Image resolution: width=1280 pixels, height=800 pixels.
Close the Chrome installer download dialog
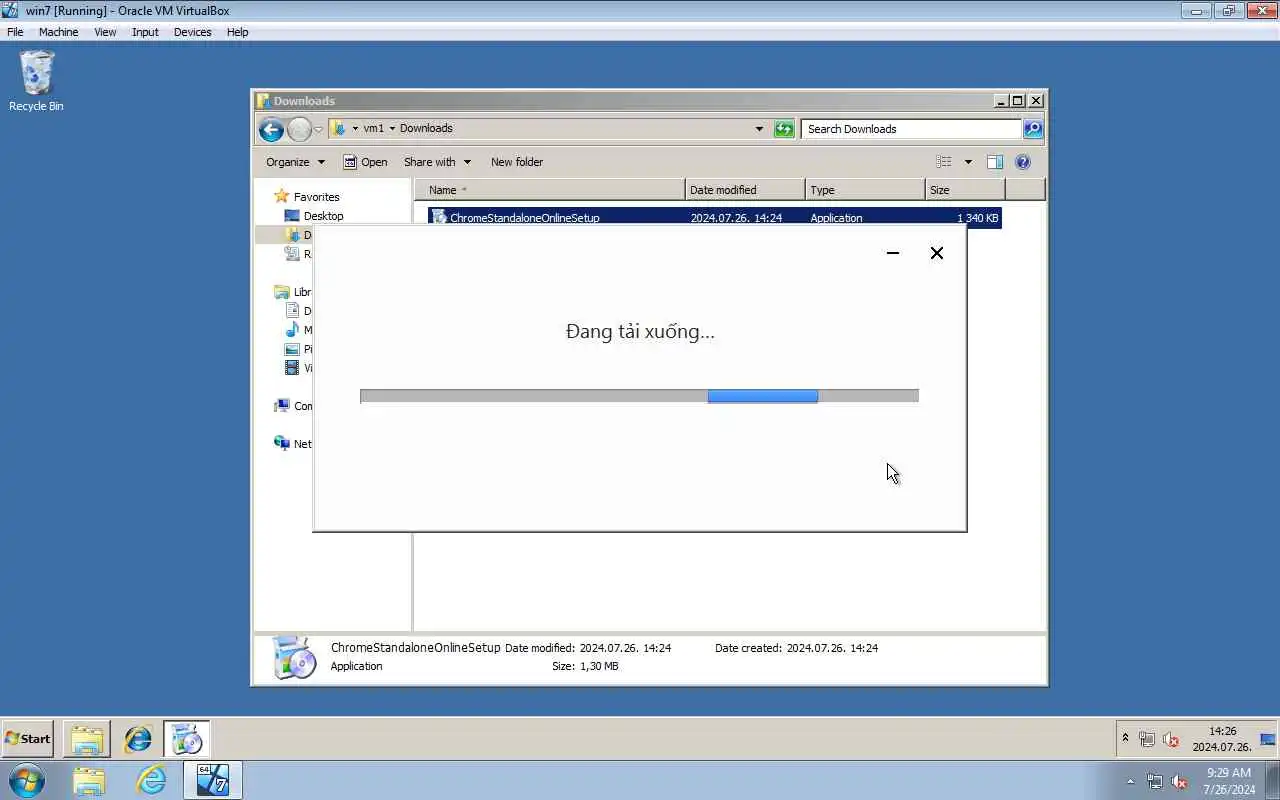click(937, 253)
